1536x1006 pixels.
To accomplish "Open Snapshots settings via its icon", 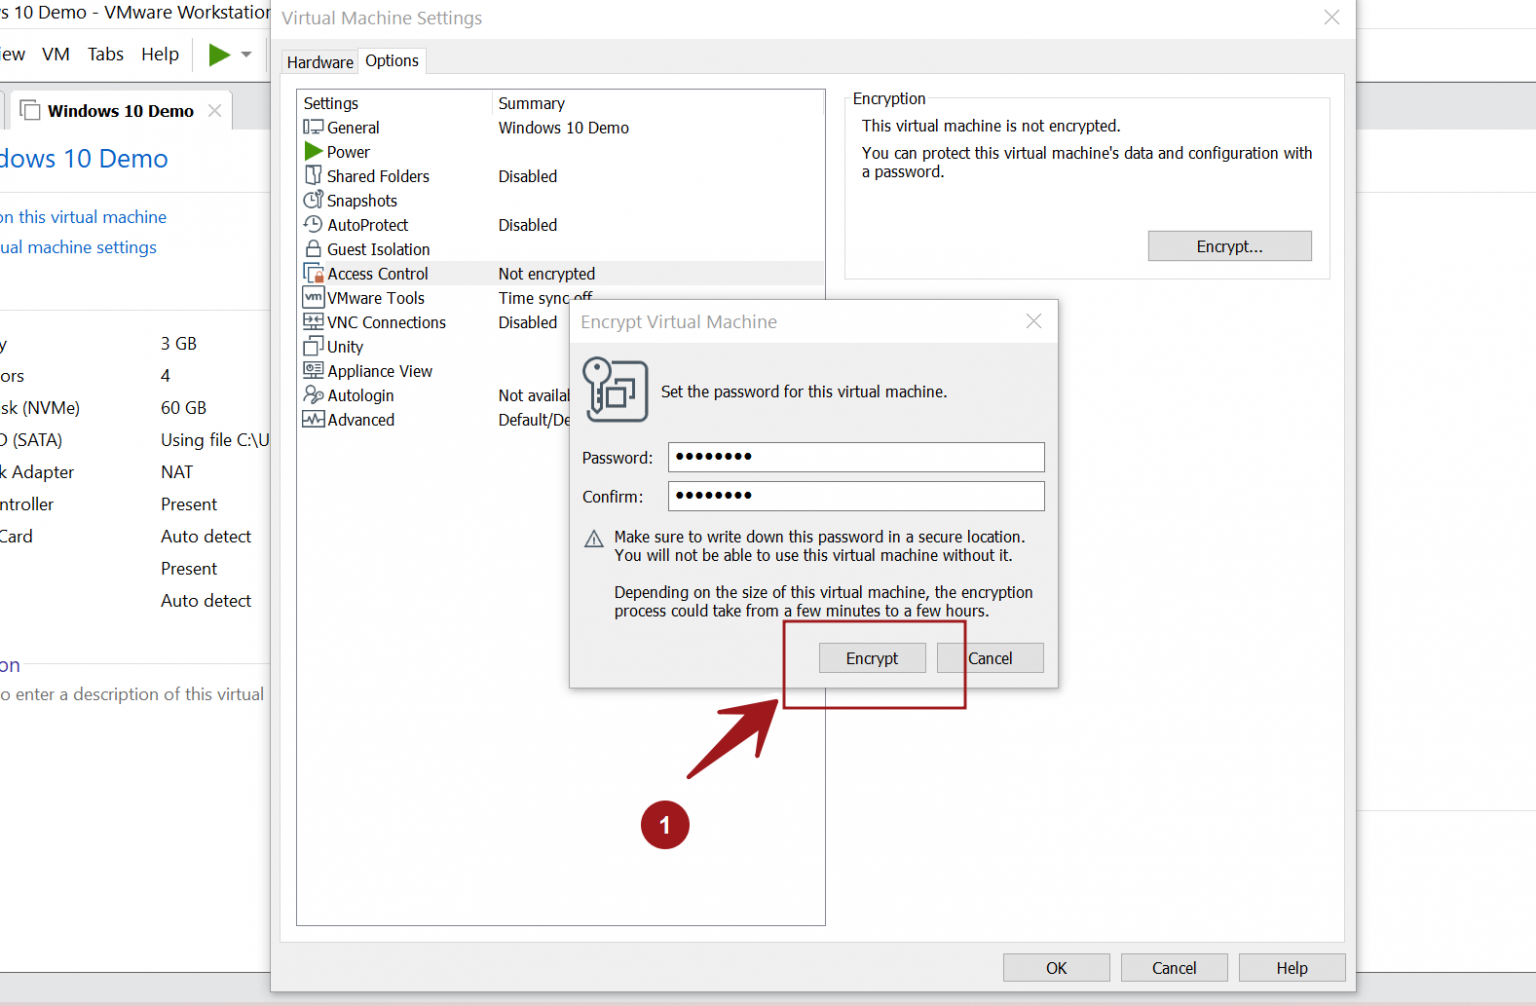I will (x=313, y=200).
